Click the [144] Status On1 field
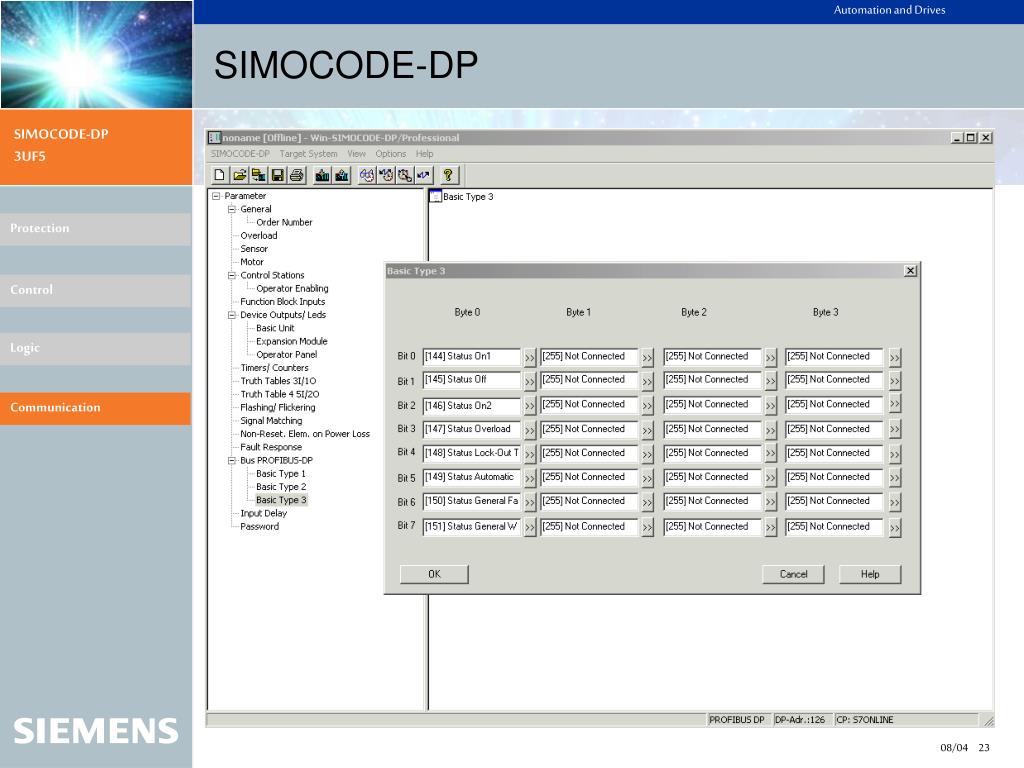The height and width of the screenshot is (768, 1024). [x=472, y=357]
